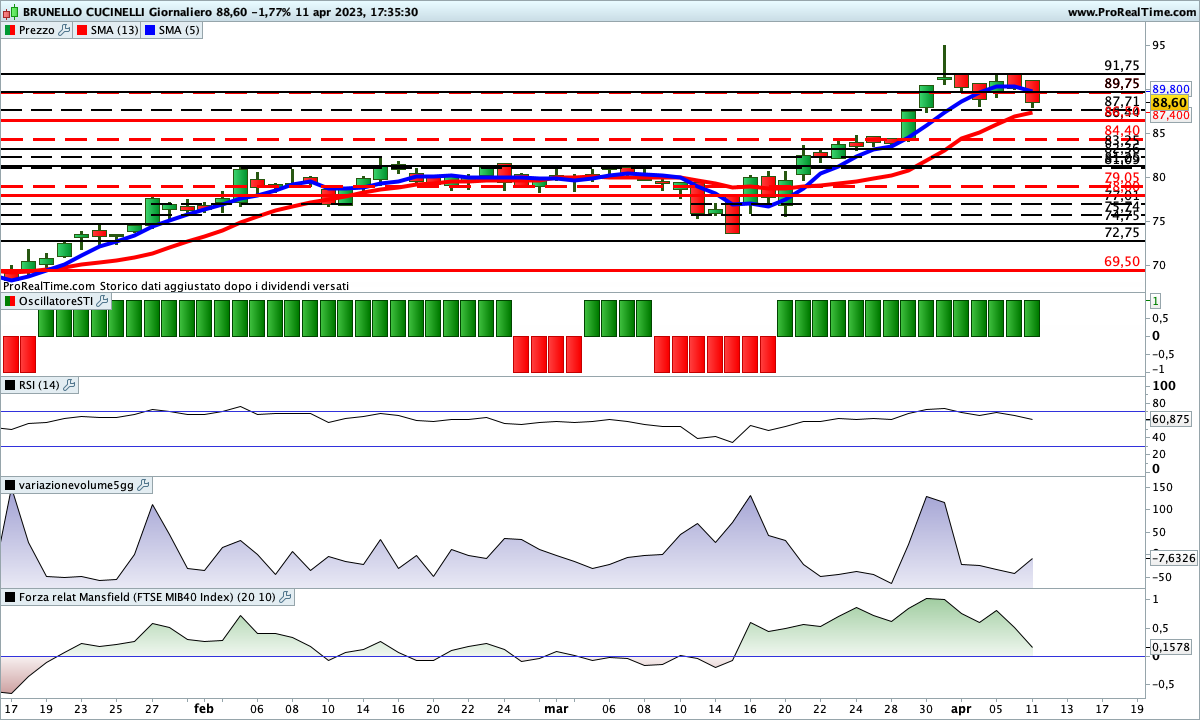Image resolution: width=1200 pixels, height=720 pixels.
Task: Open the www.ProRealTime.com link
Action: tap(1131, 12)
